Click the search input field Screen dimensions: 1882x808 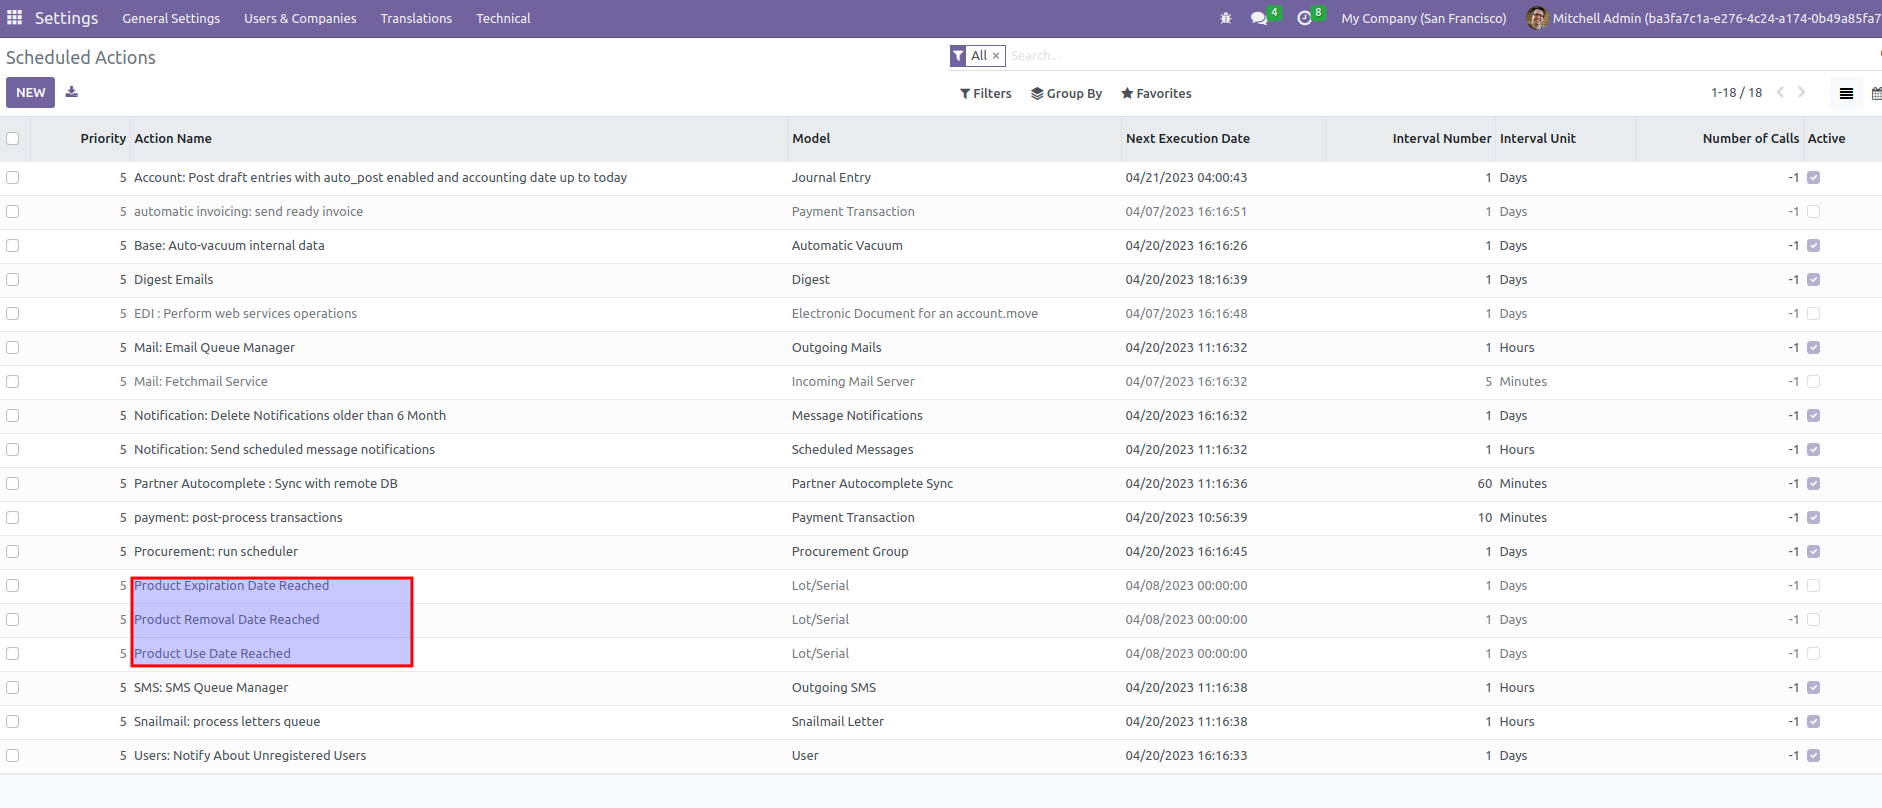tap(1400, 56)
